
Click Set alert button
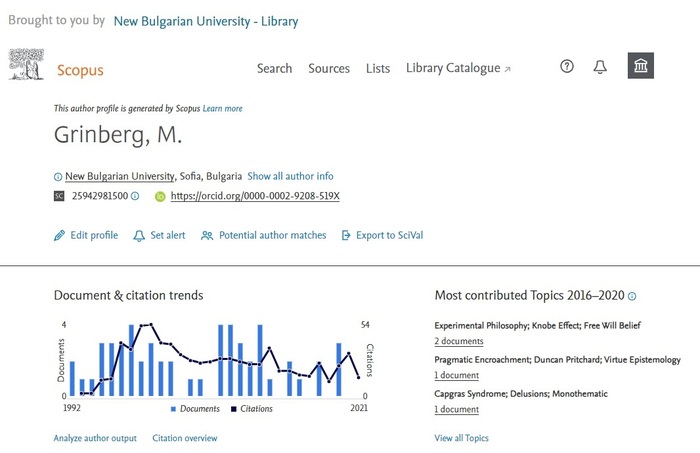[x=159, y=236]
